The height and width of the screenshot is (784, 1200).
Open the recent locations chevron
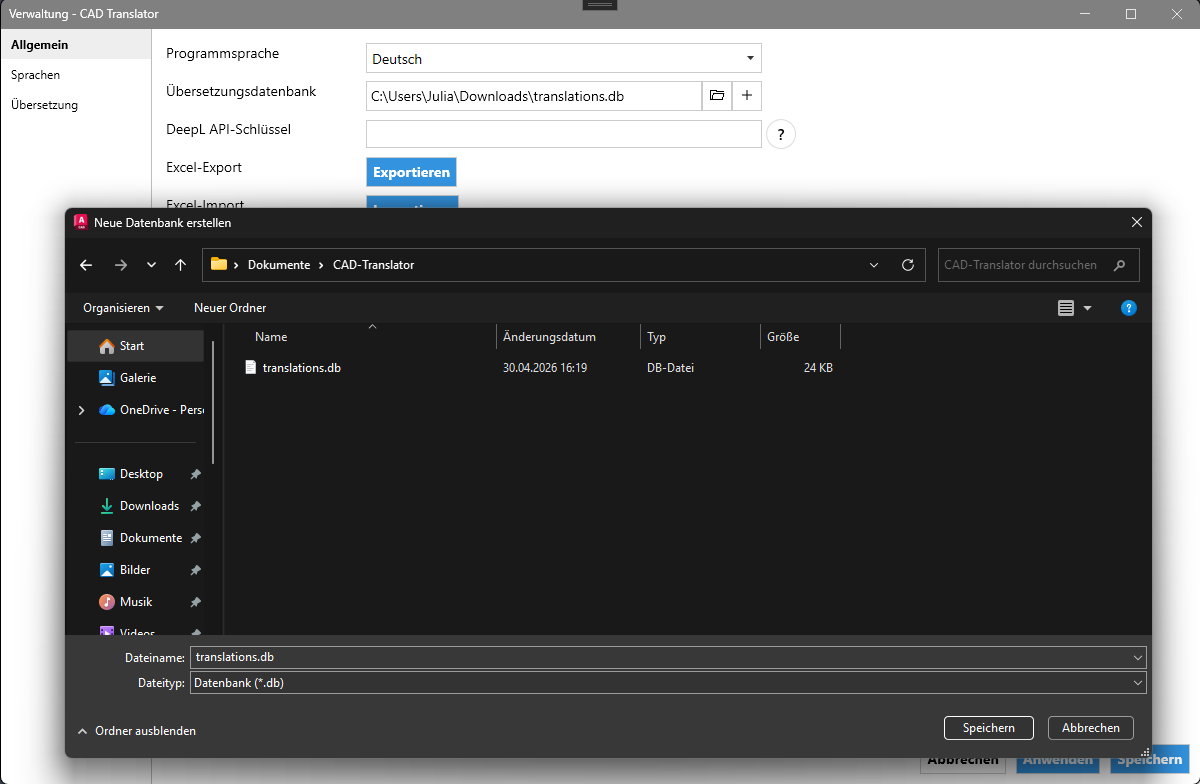tap(151, 265)
